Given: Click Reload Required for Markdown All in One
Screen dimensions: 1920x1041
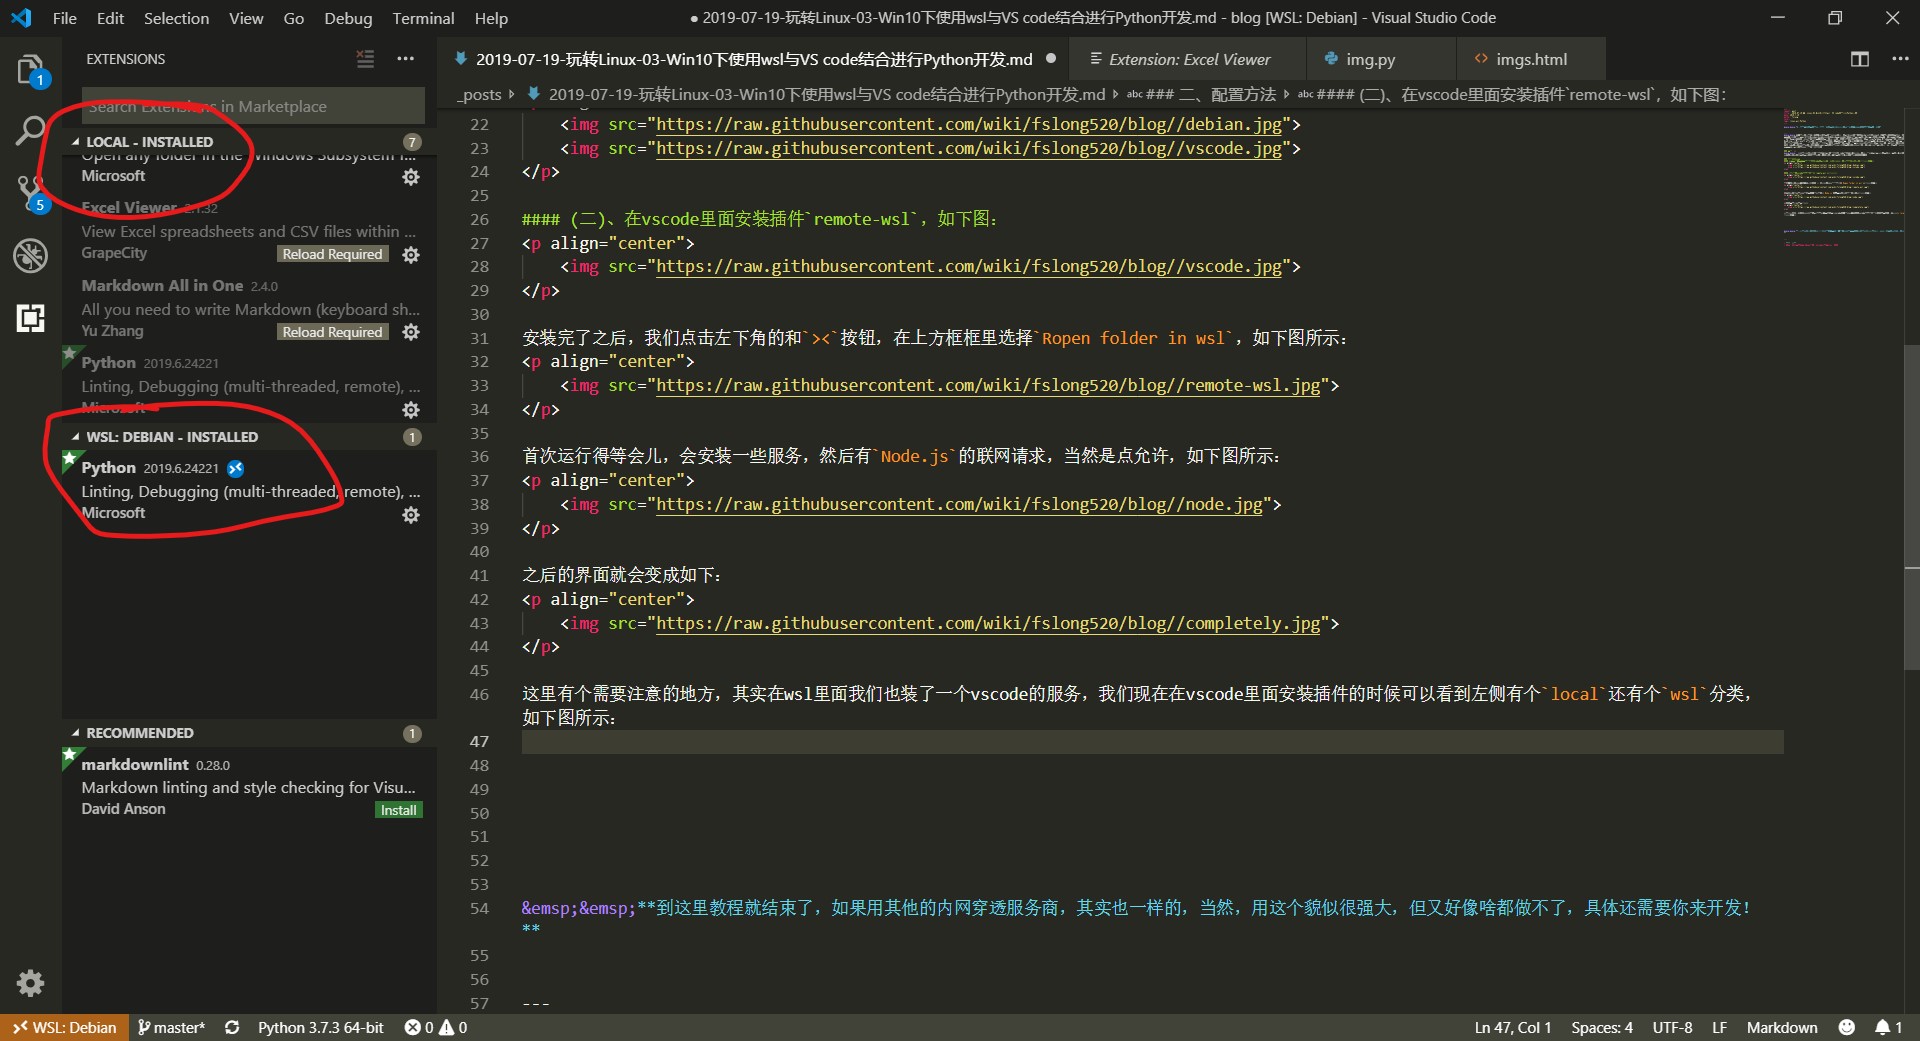Looking at the screenshot, I should click(x=332, y=332).
